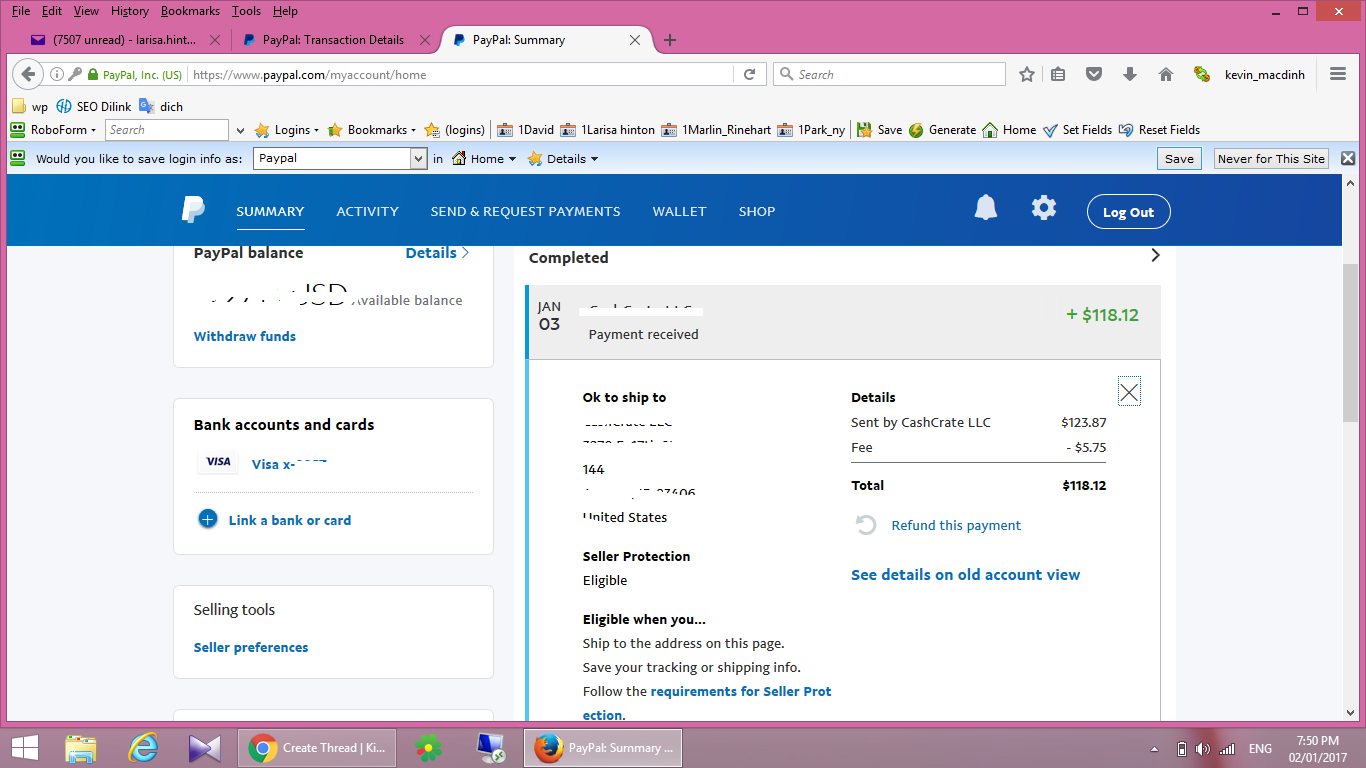
Task: Click the circular refund arrow icon
Action: pyautogui.click(x=866, y=525)
